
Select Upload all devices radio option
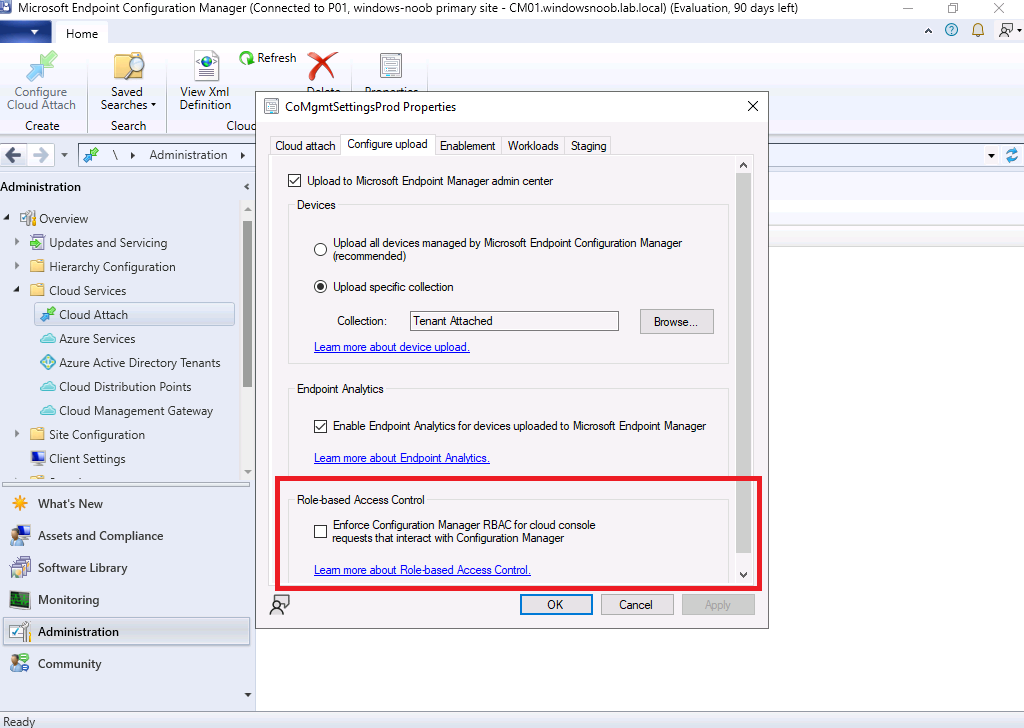tap(320, 249)
